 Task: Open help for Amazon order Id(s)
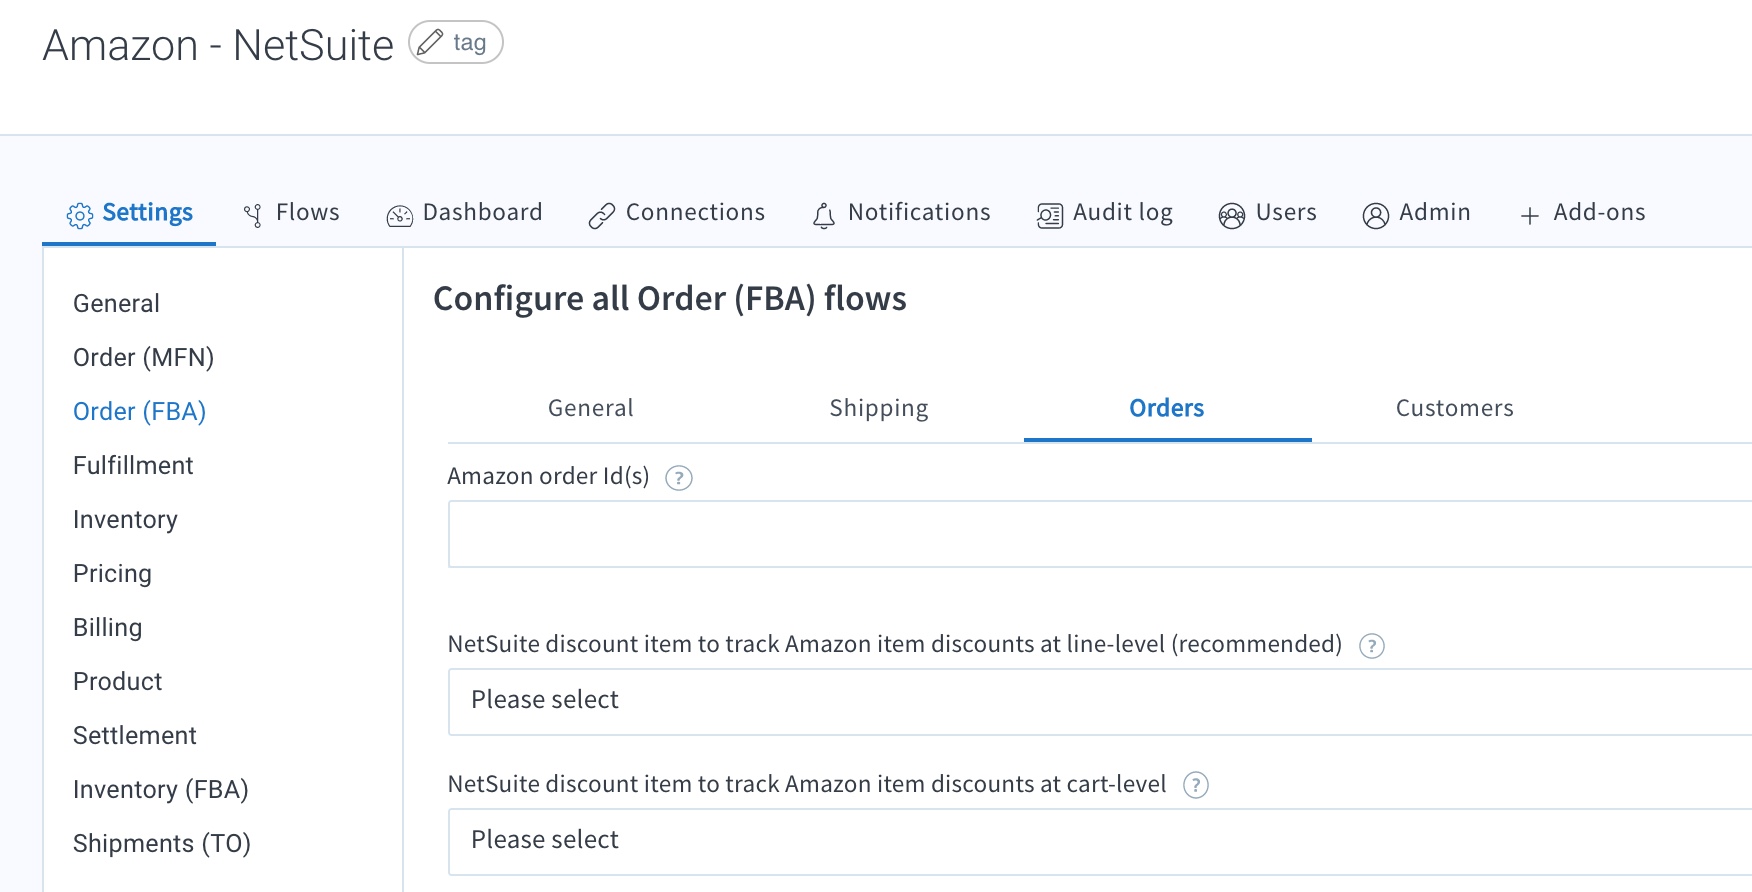(x=679, y=478)
